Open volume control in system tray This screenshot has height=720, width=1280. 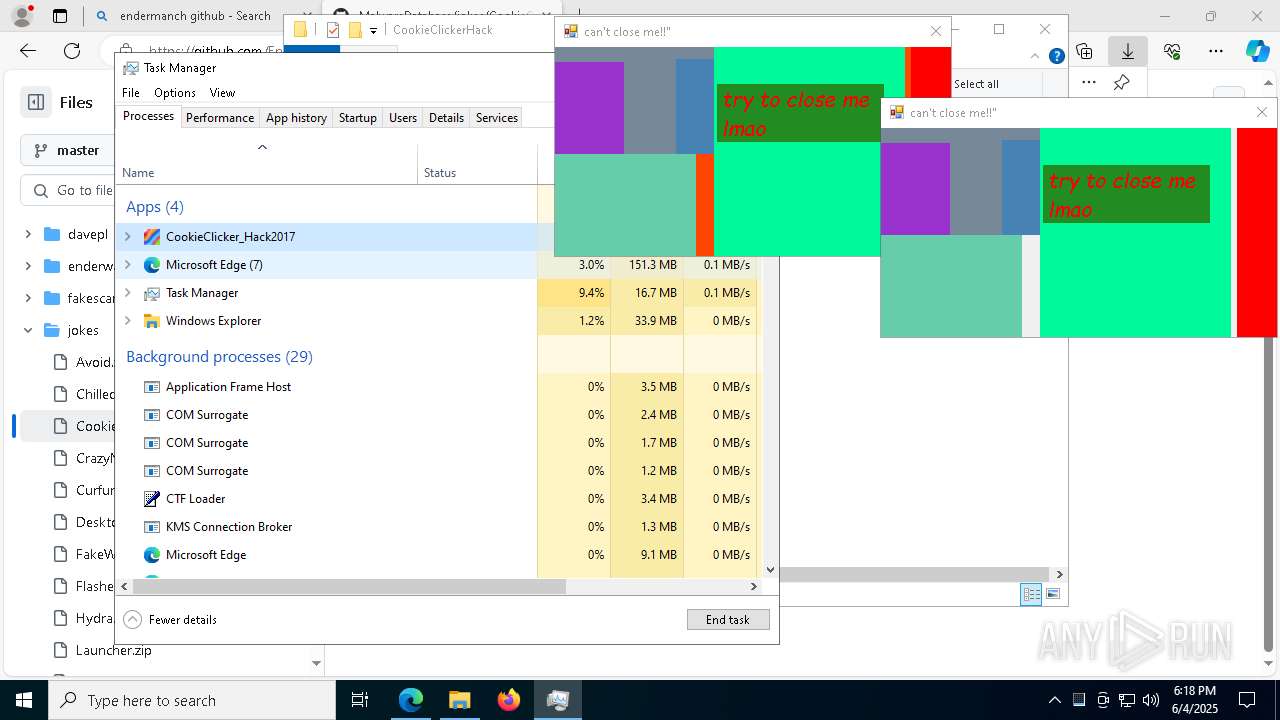[x=1150, y=700]
